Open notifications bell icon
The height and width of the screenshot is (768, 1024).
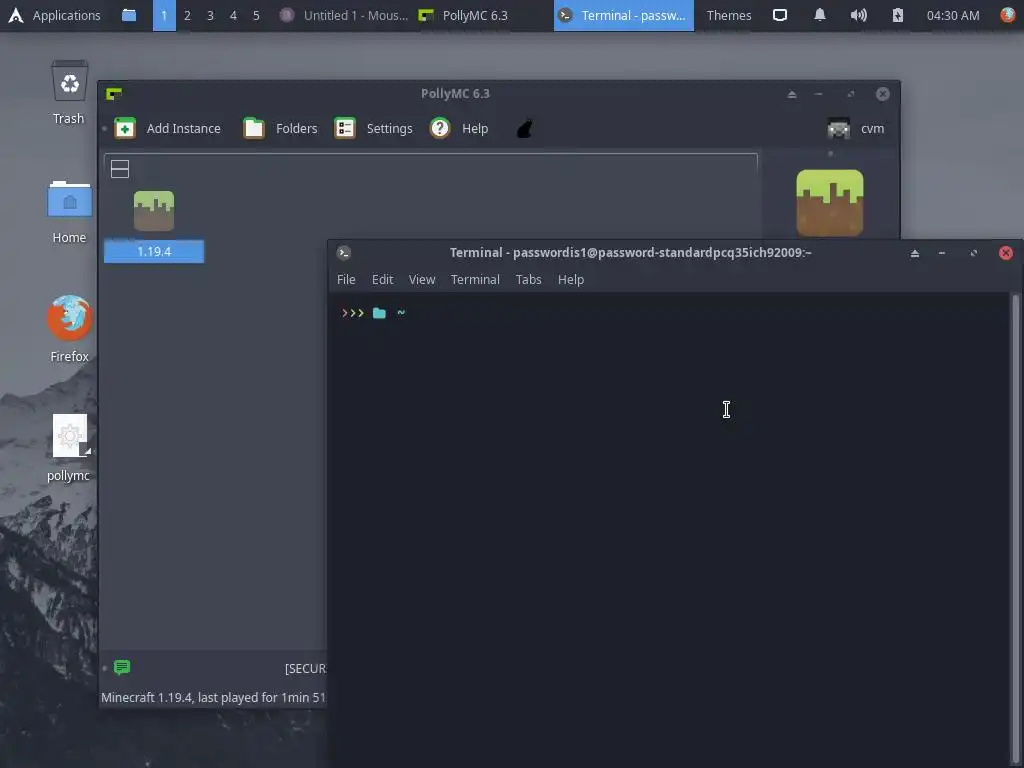pos(820,15)
